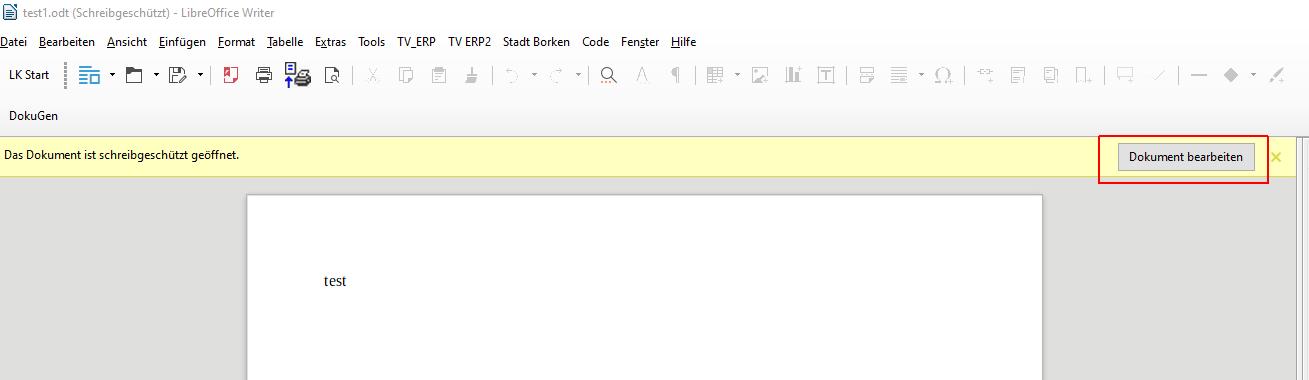Click the DokuGen toolbar button
The width and height of the screenshot is (1309, 380).
tap(33, 116)
